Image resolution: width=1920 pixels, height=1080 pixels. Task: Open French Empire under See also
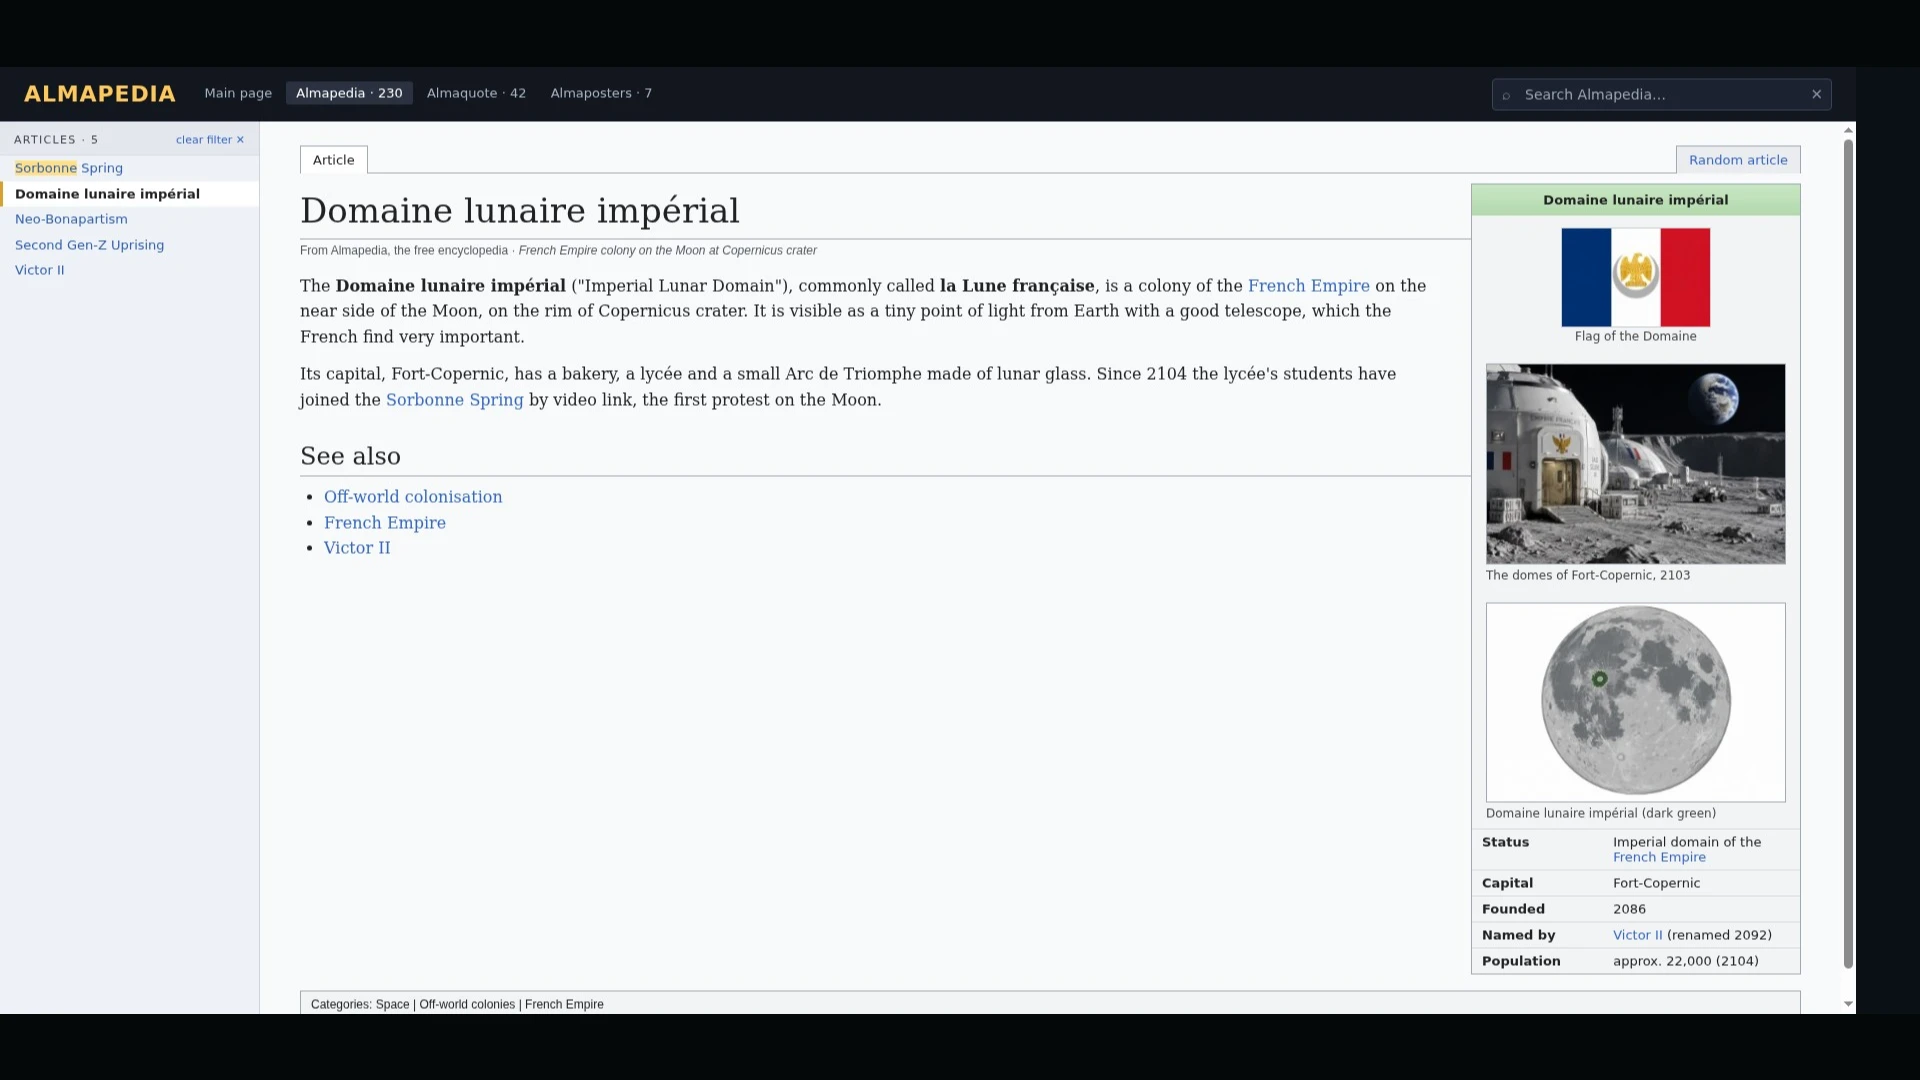pos(385,523)
